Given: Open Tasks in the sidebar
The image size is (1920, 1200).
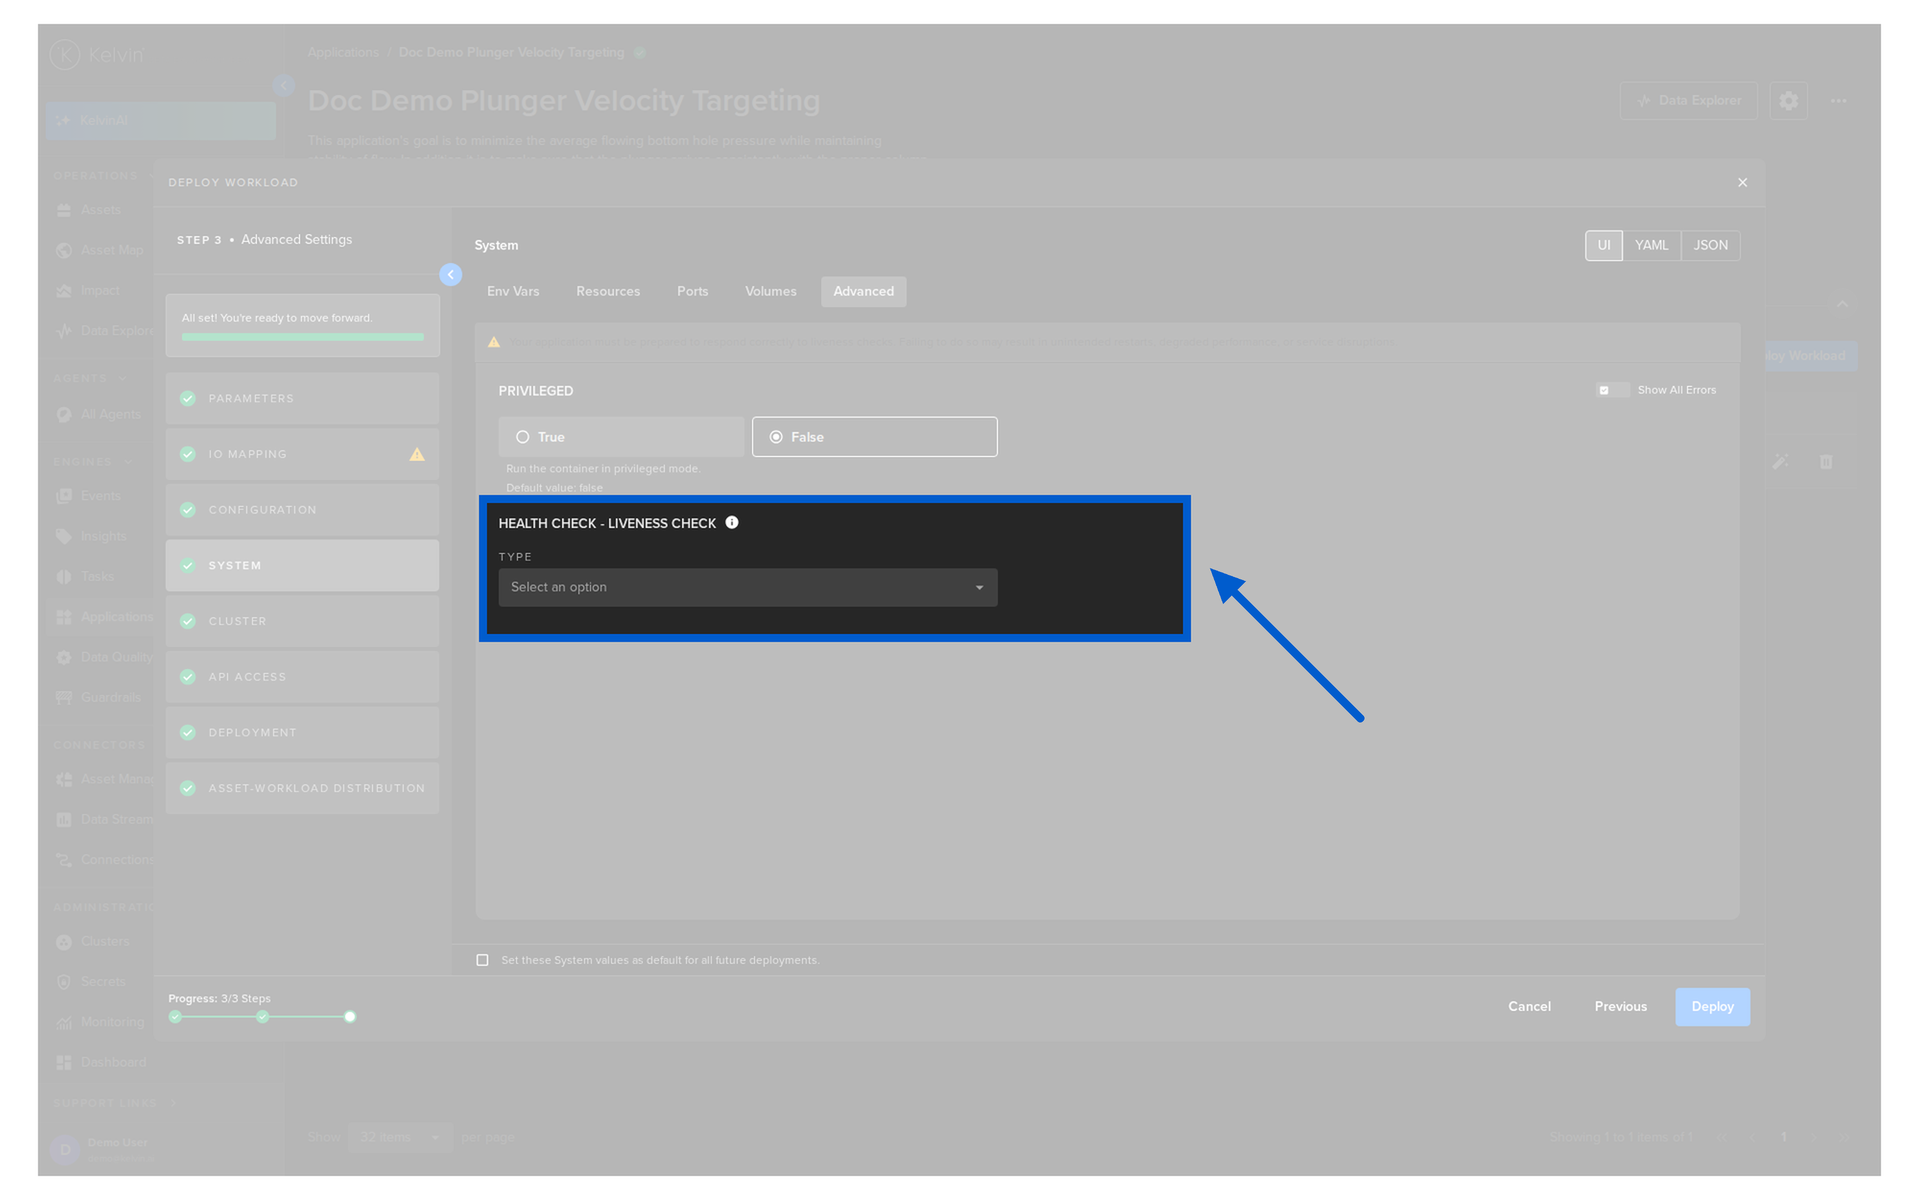Looking at the screenshot, I should click(x=97, y=577).
